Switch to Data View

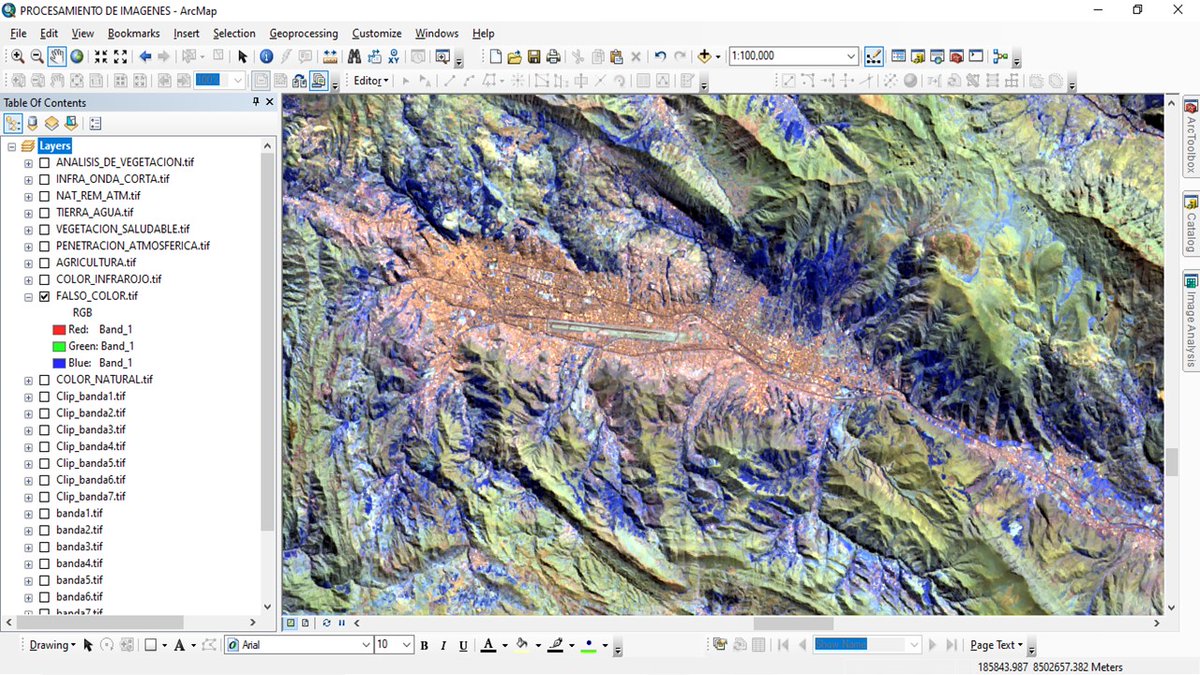tap(291, 623)
